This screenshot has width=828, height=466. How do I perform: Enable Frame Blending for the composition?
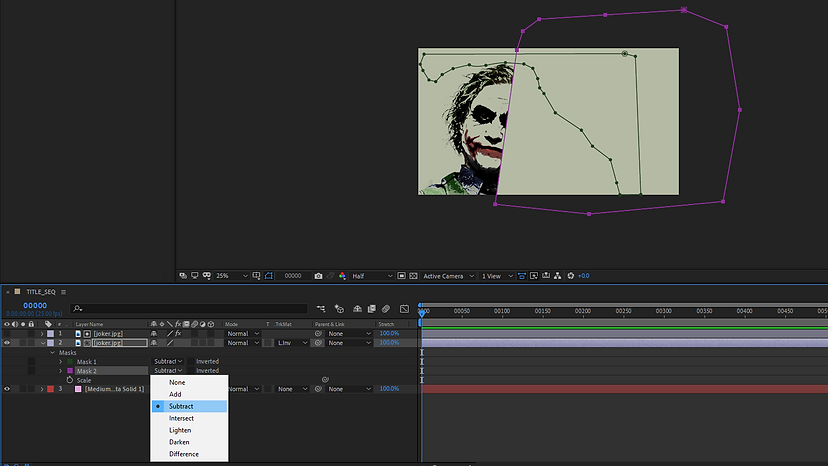pyautogui.click(x=372, y=309)
